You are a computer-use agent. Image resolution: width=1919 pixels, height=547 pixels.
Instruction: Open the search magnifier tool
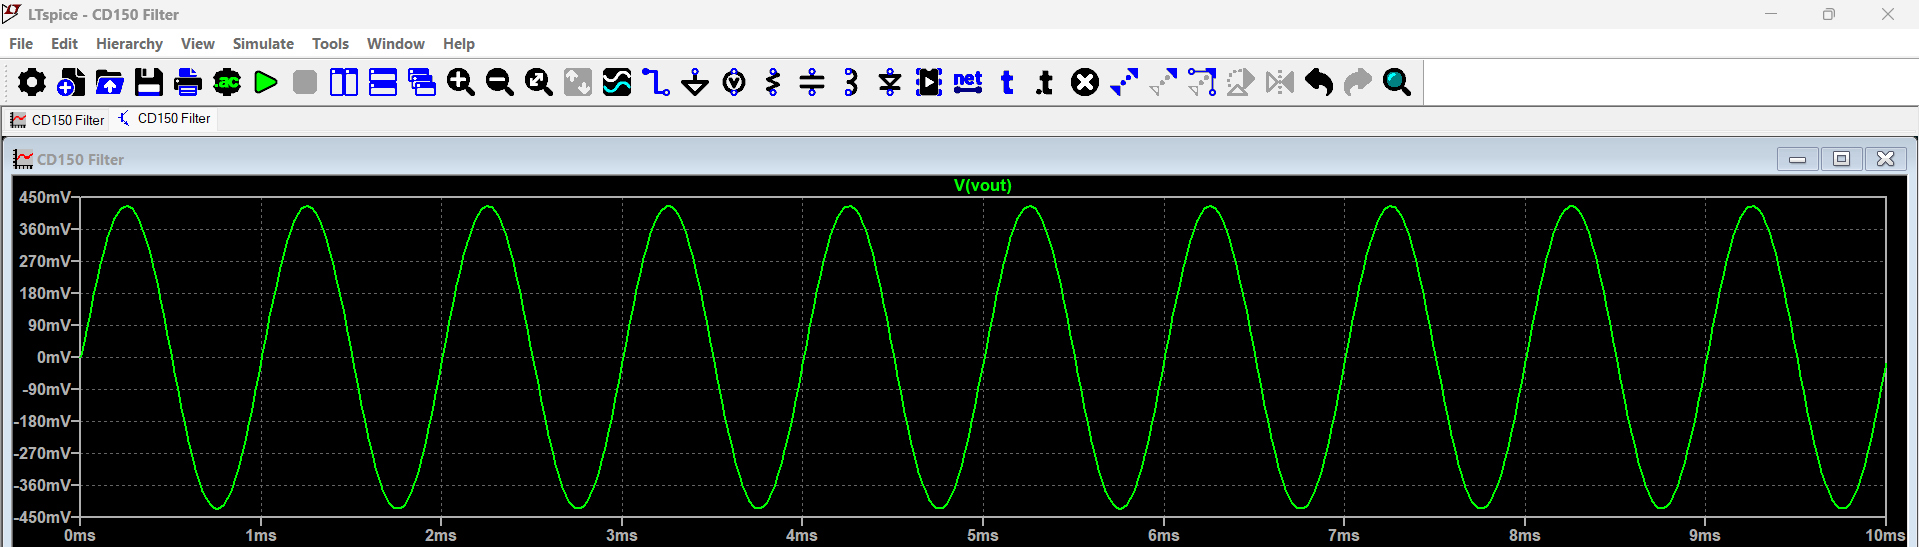(x=1397, y=82)
